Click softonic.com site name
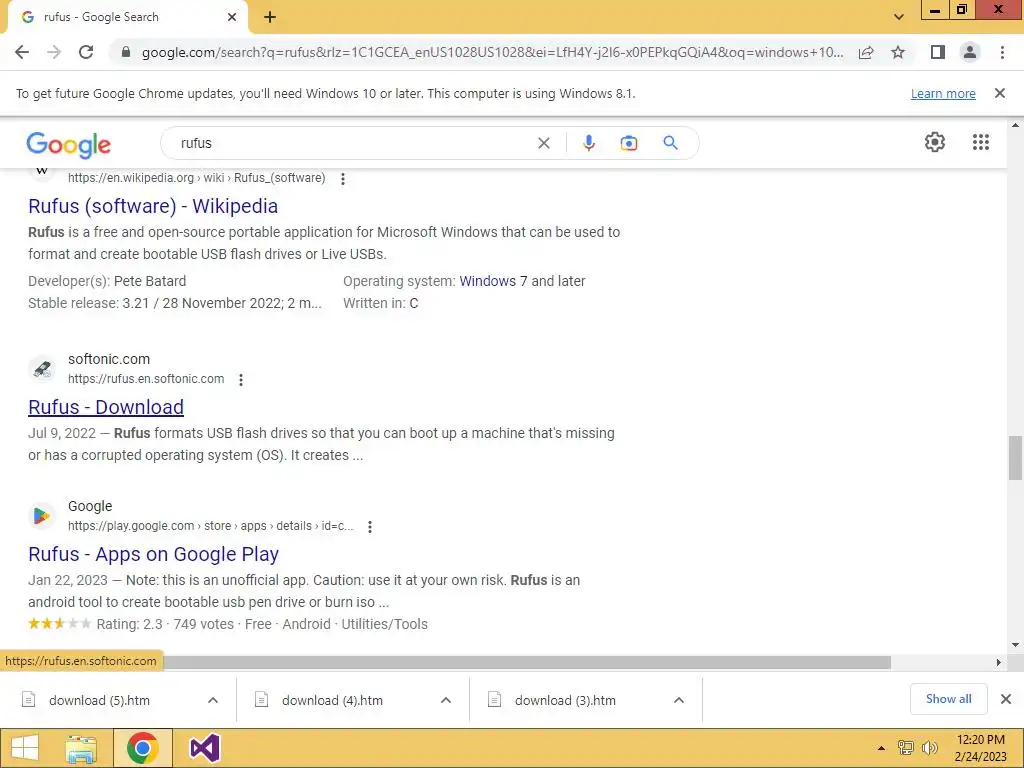1024x768 pixels. (109, 359)
